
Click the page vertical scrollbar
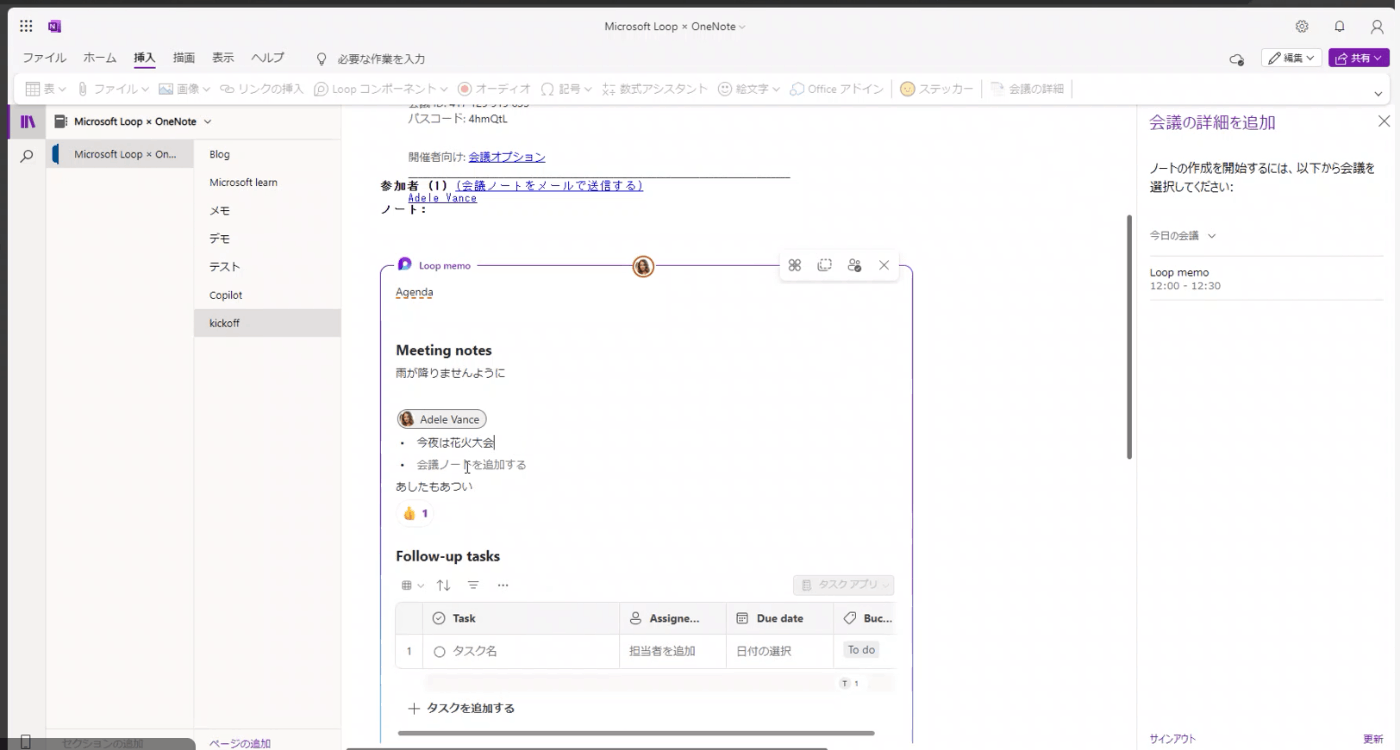click(1129, 337)
